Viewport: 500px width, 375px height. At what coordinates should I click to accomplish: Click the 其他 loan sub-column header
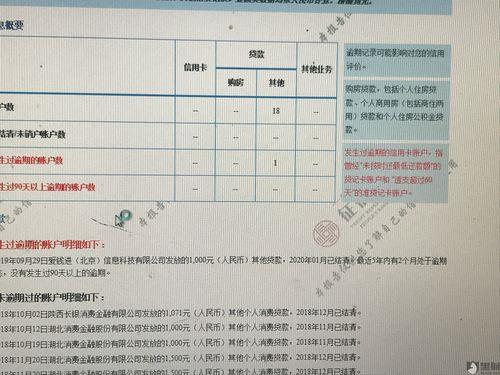[x=276, y=83]
